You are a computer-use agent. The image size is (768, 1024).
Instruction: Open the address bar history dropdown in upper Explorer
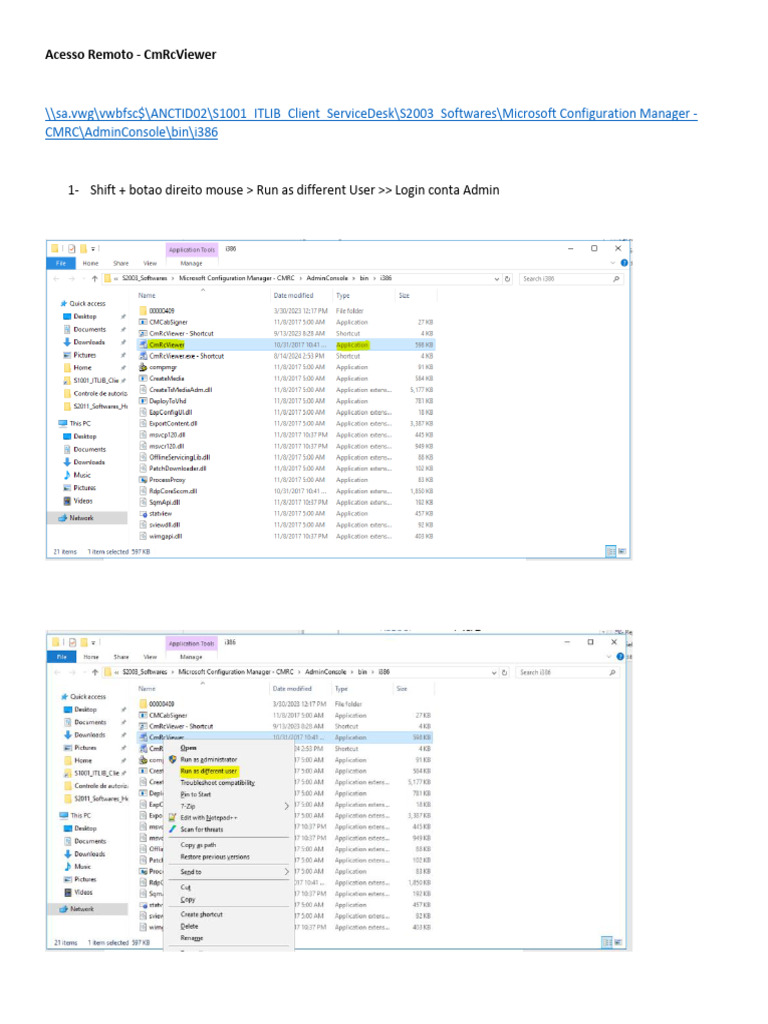pyautogui.click(x=496, y=279)
